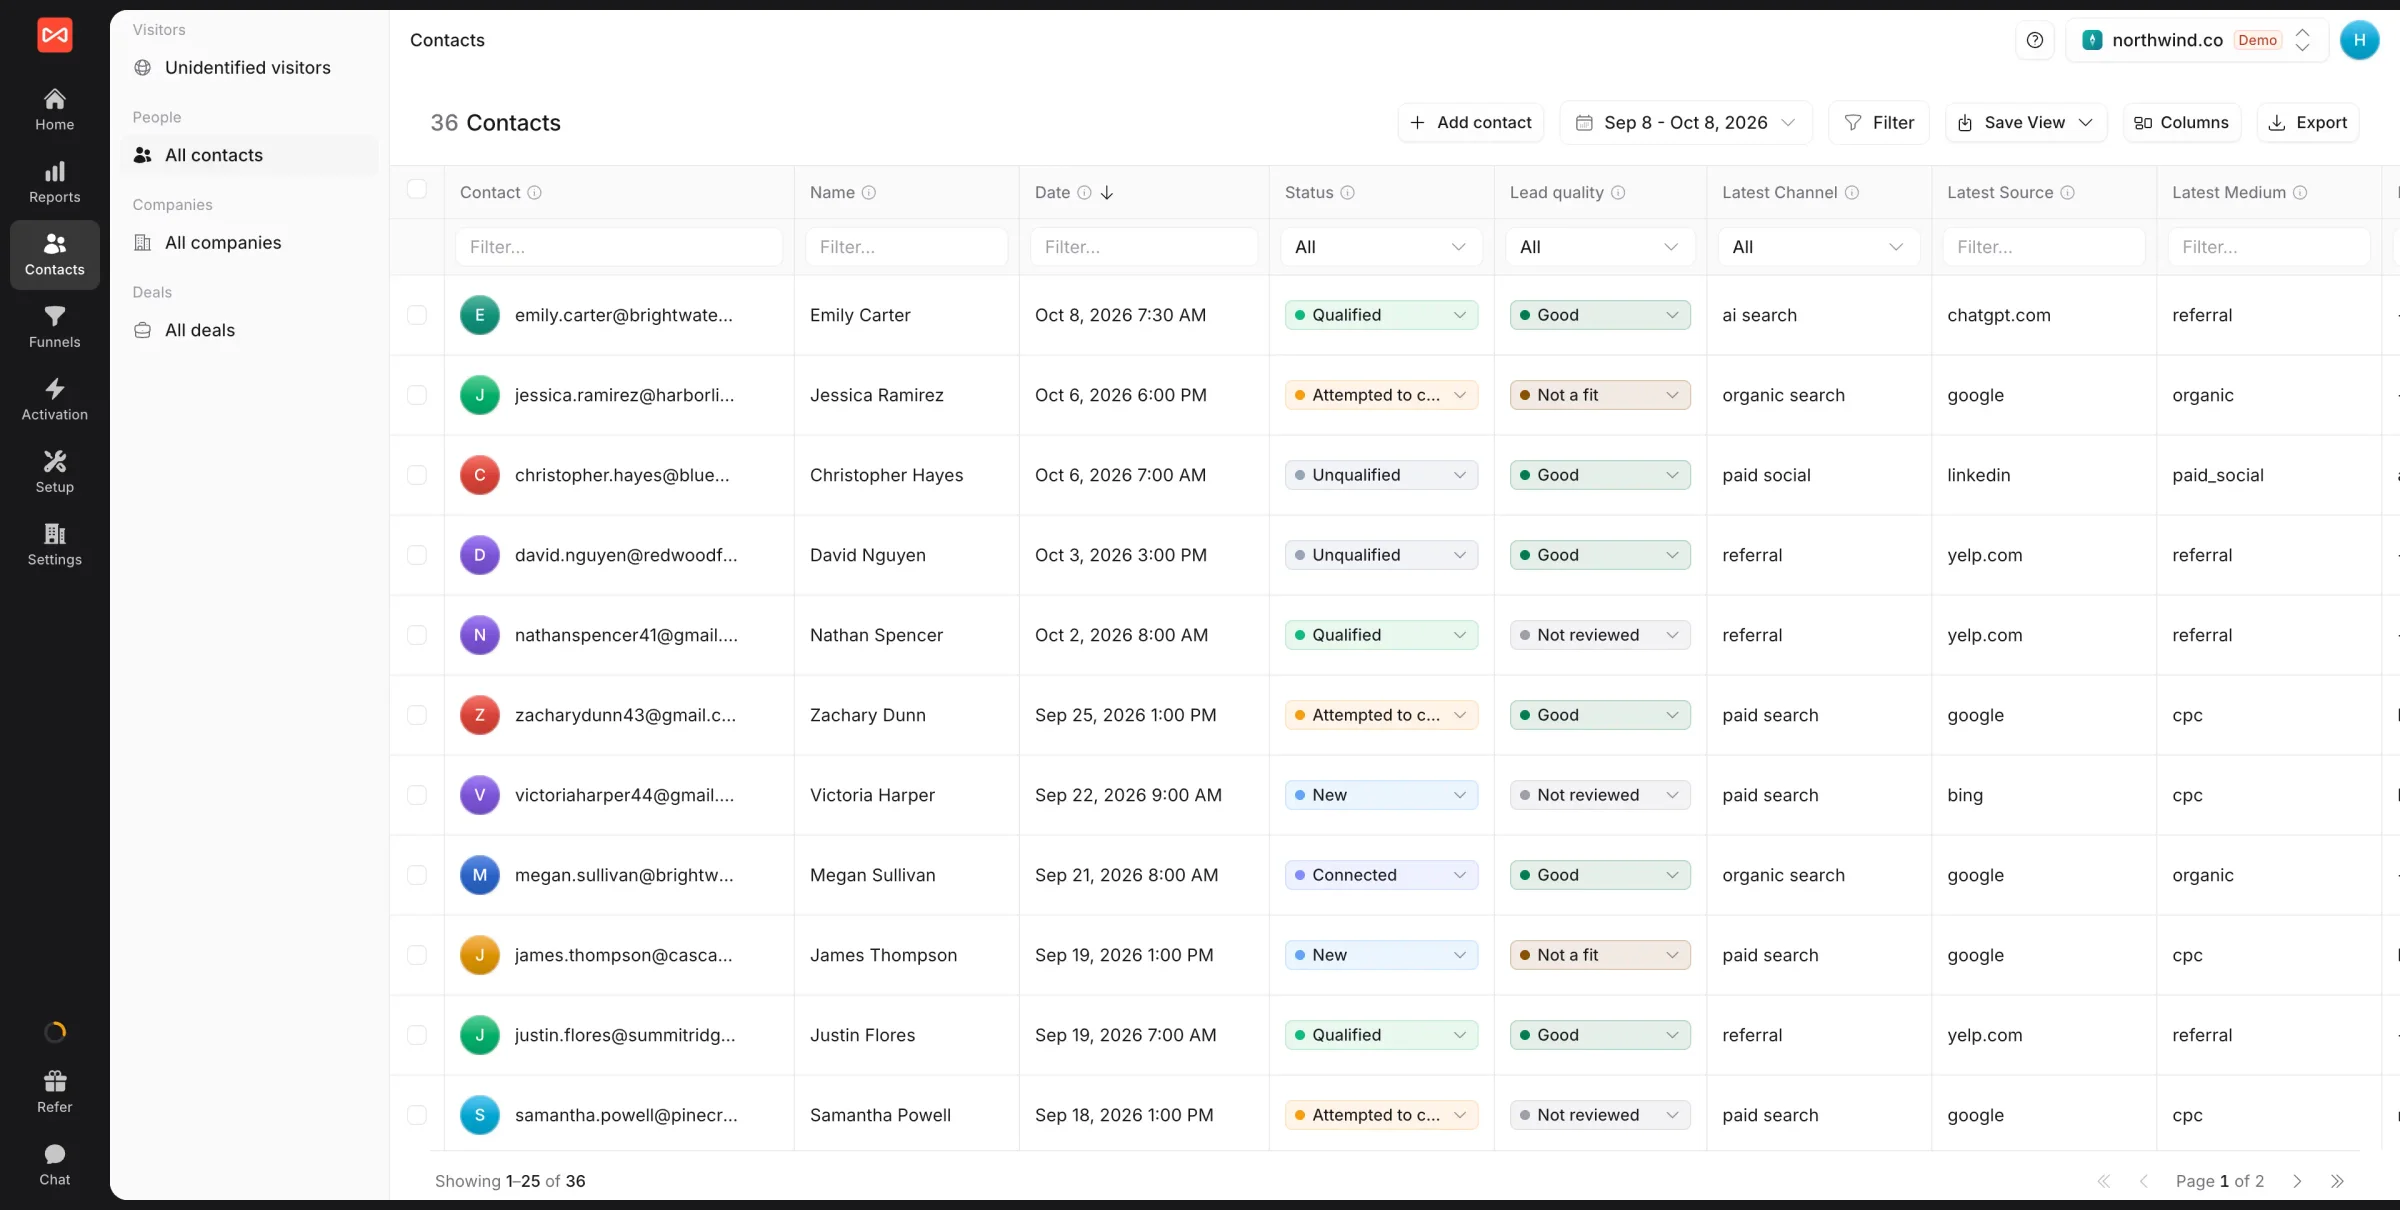Click Victoria Harper name cell
Image resolution: width=2400 pixels, height=1210 pixels.
pyautogui.click(x=906, y=795)
